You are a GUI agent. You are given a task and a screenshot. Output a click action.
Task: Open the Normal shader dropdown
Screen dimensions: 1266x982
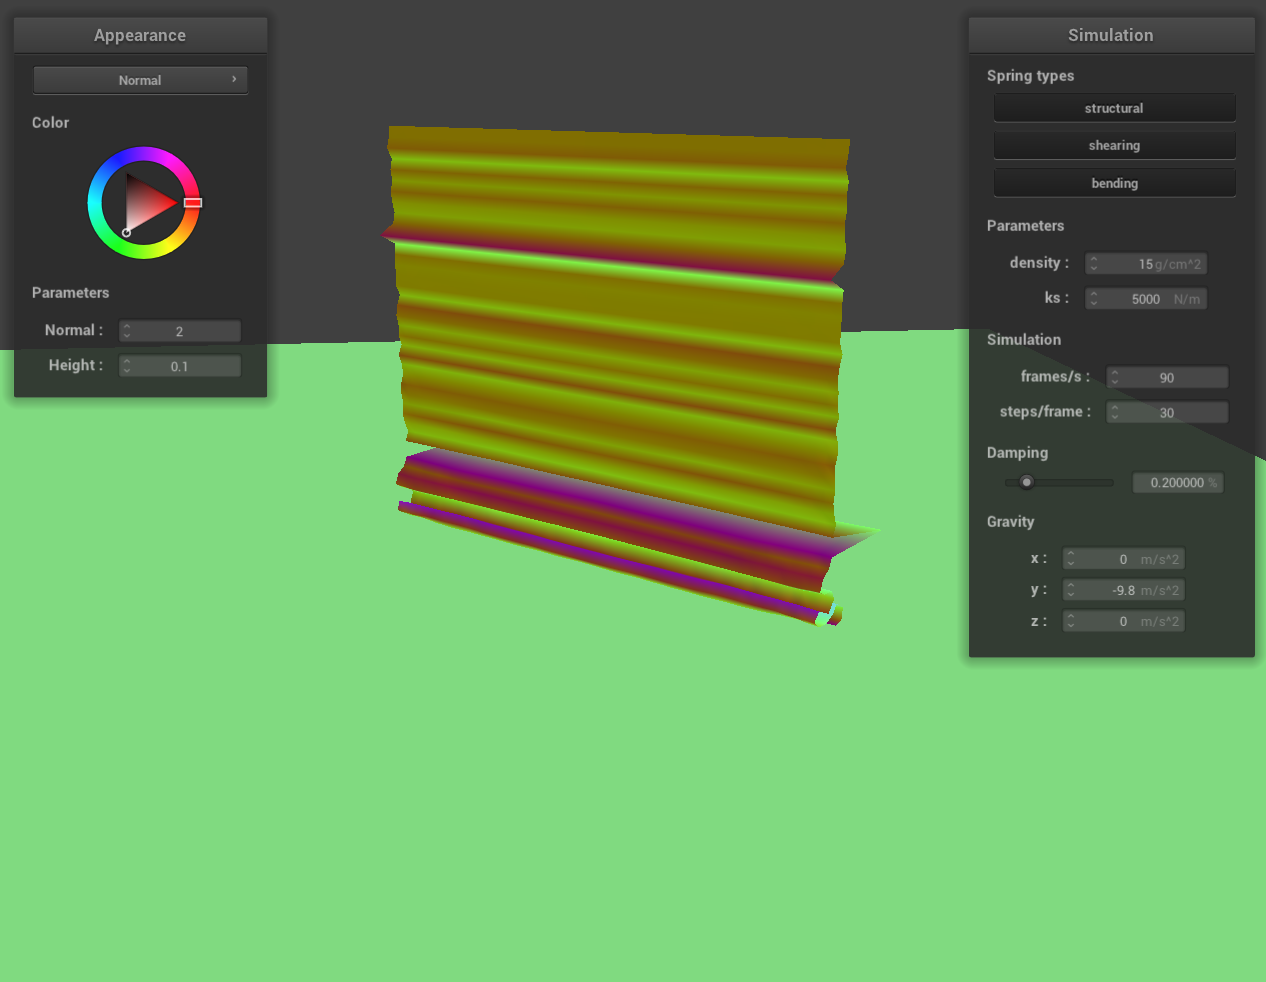click(140, 80)
